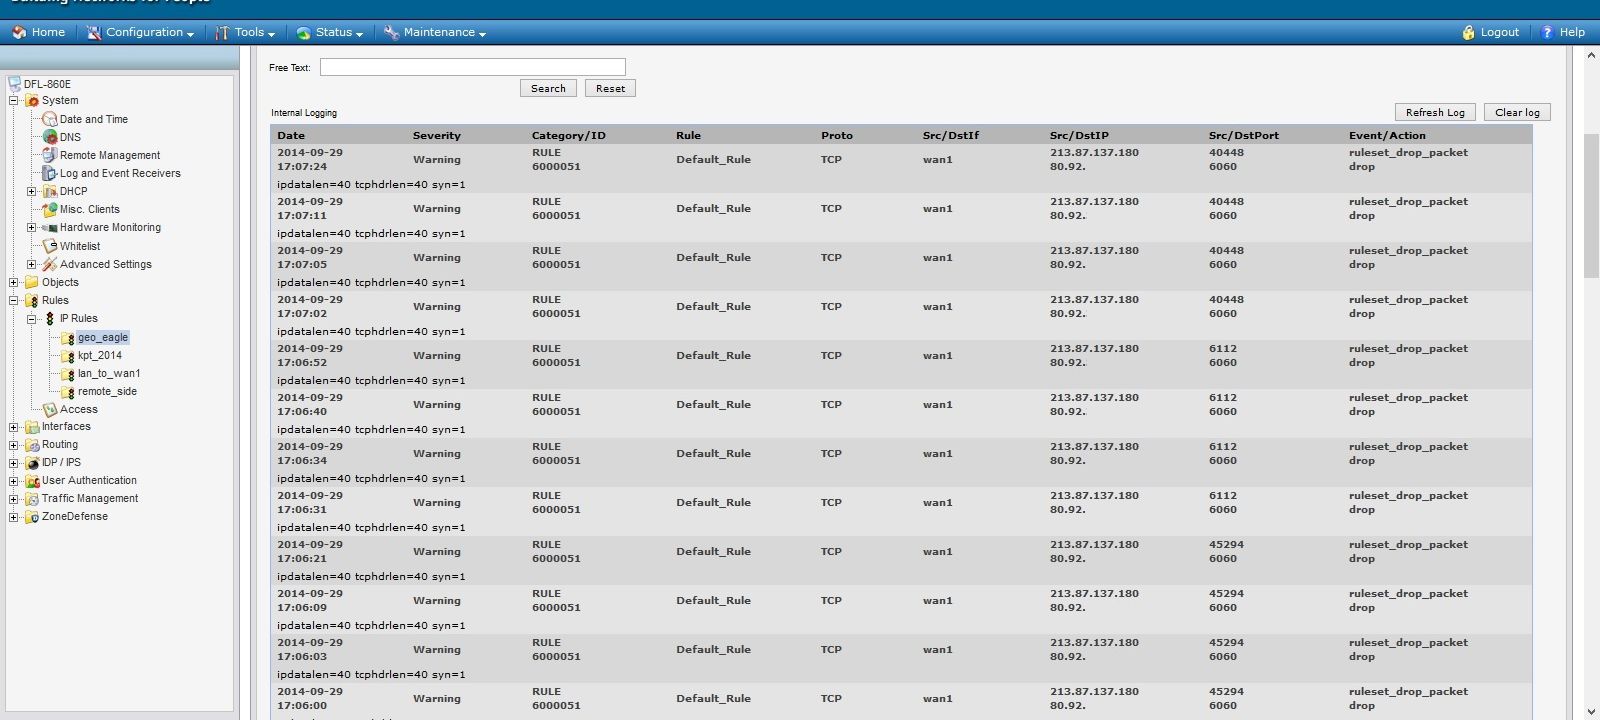Expand the DHCP tree node
The image size is (1600, 720).
click(x=31, y=191)
